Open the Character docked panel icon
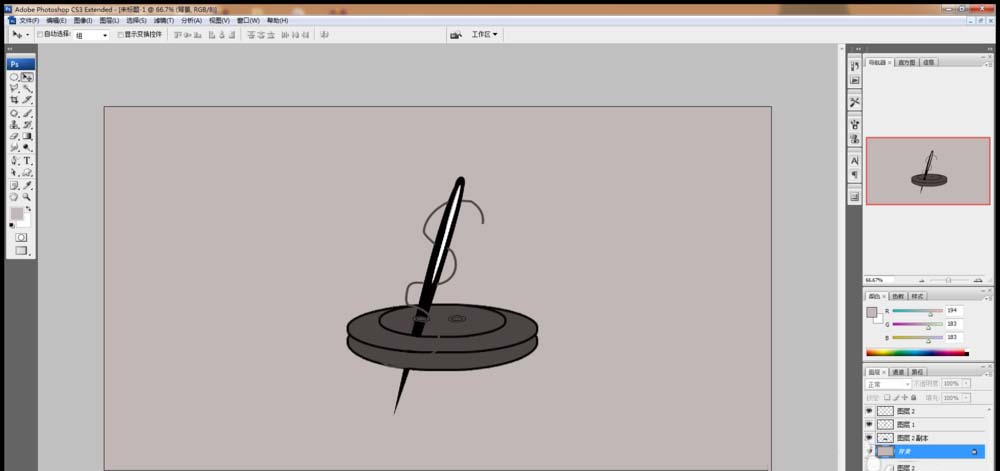The height and width of the screenshot is (471, 1000). [x=855, y=161]
